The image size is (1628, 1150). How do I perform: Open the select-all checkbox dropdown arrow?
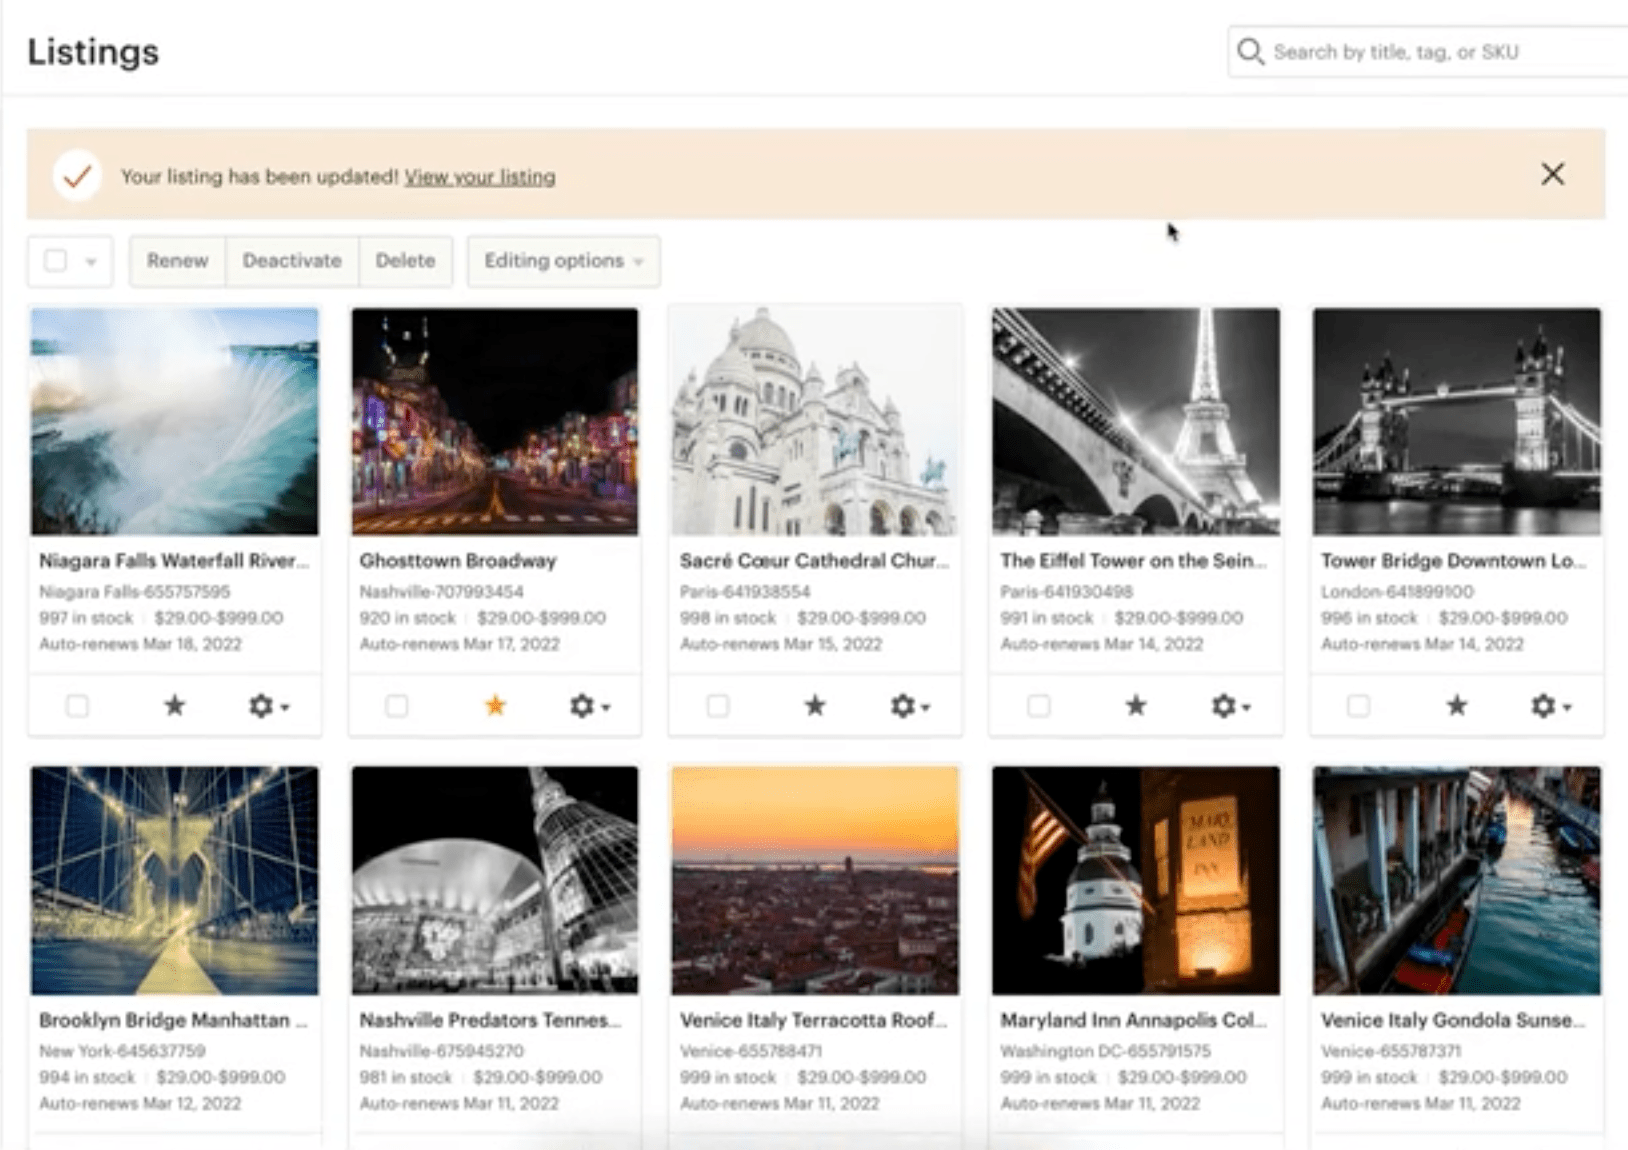pyautogui.click(x=91, y=262)
